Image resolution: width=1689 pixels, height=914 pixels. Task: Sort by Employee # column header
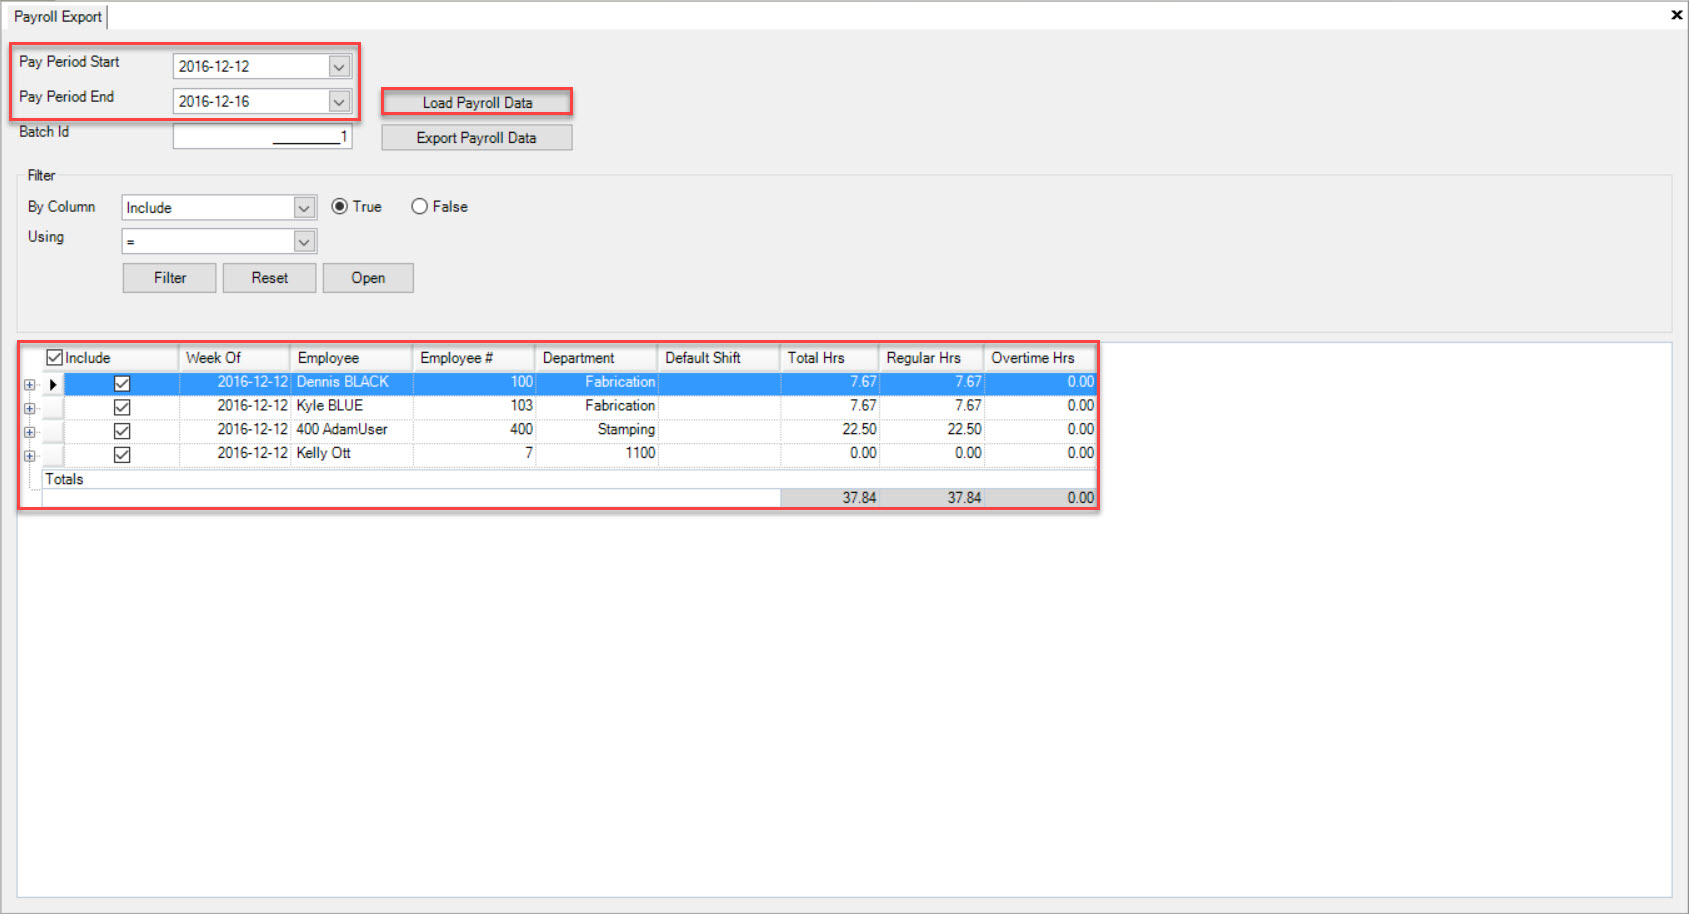tap(474, 358)
